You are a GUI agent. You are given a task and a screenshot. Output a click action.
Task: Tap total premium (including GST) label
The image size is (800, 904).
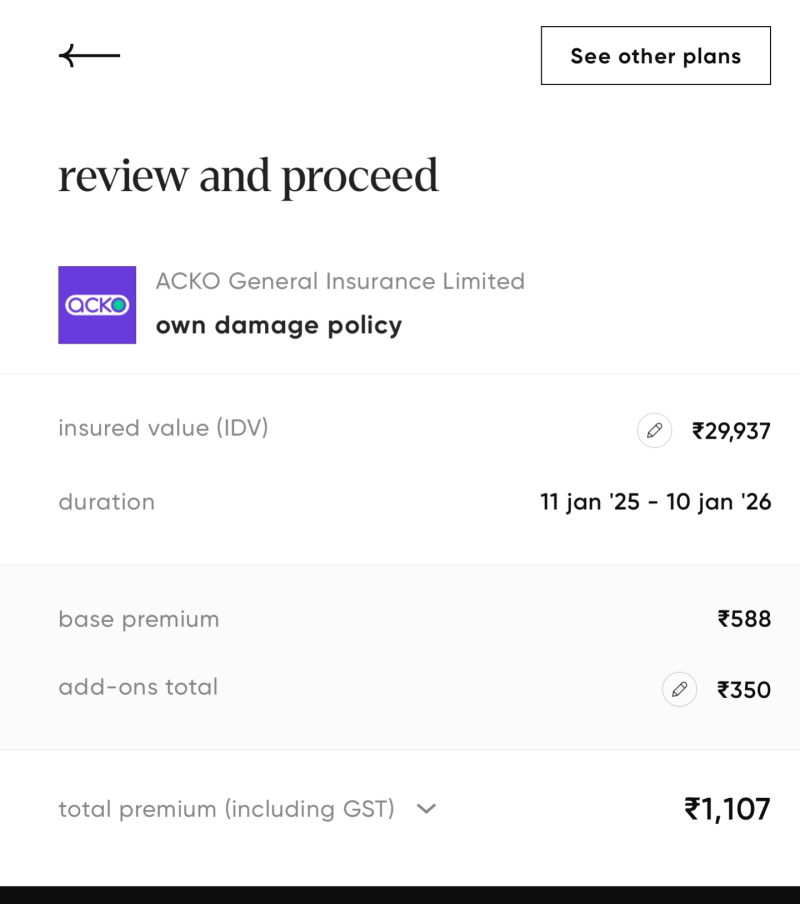[x=227, y=809]
